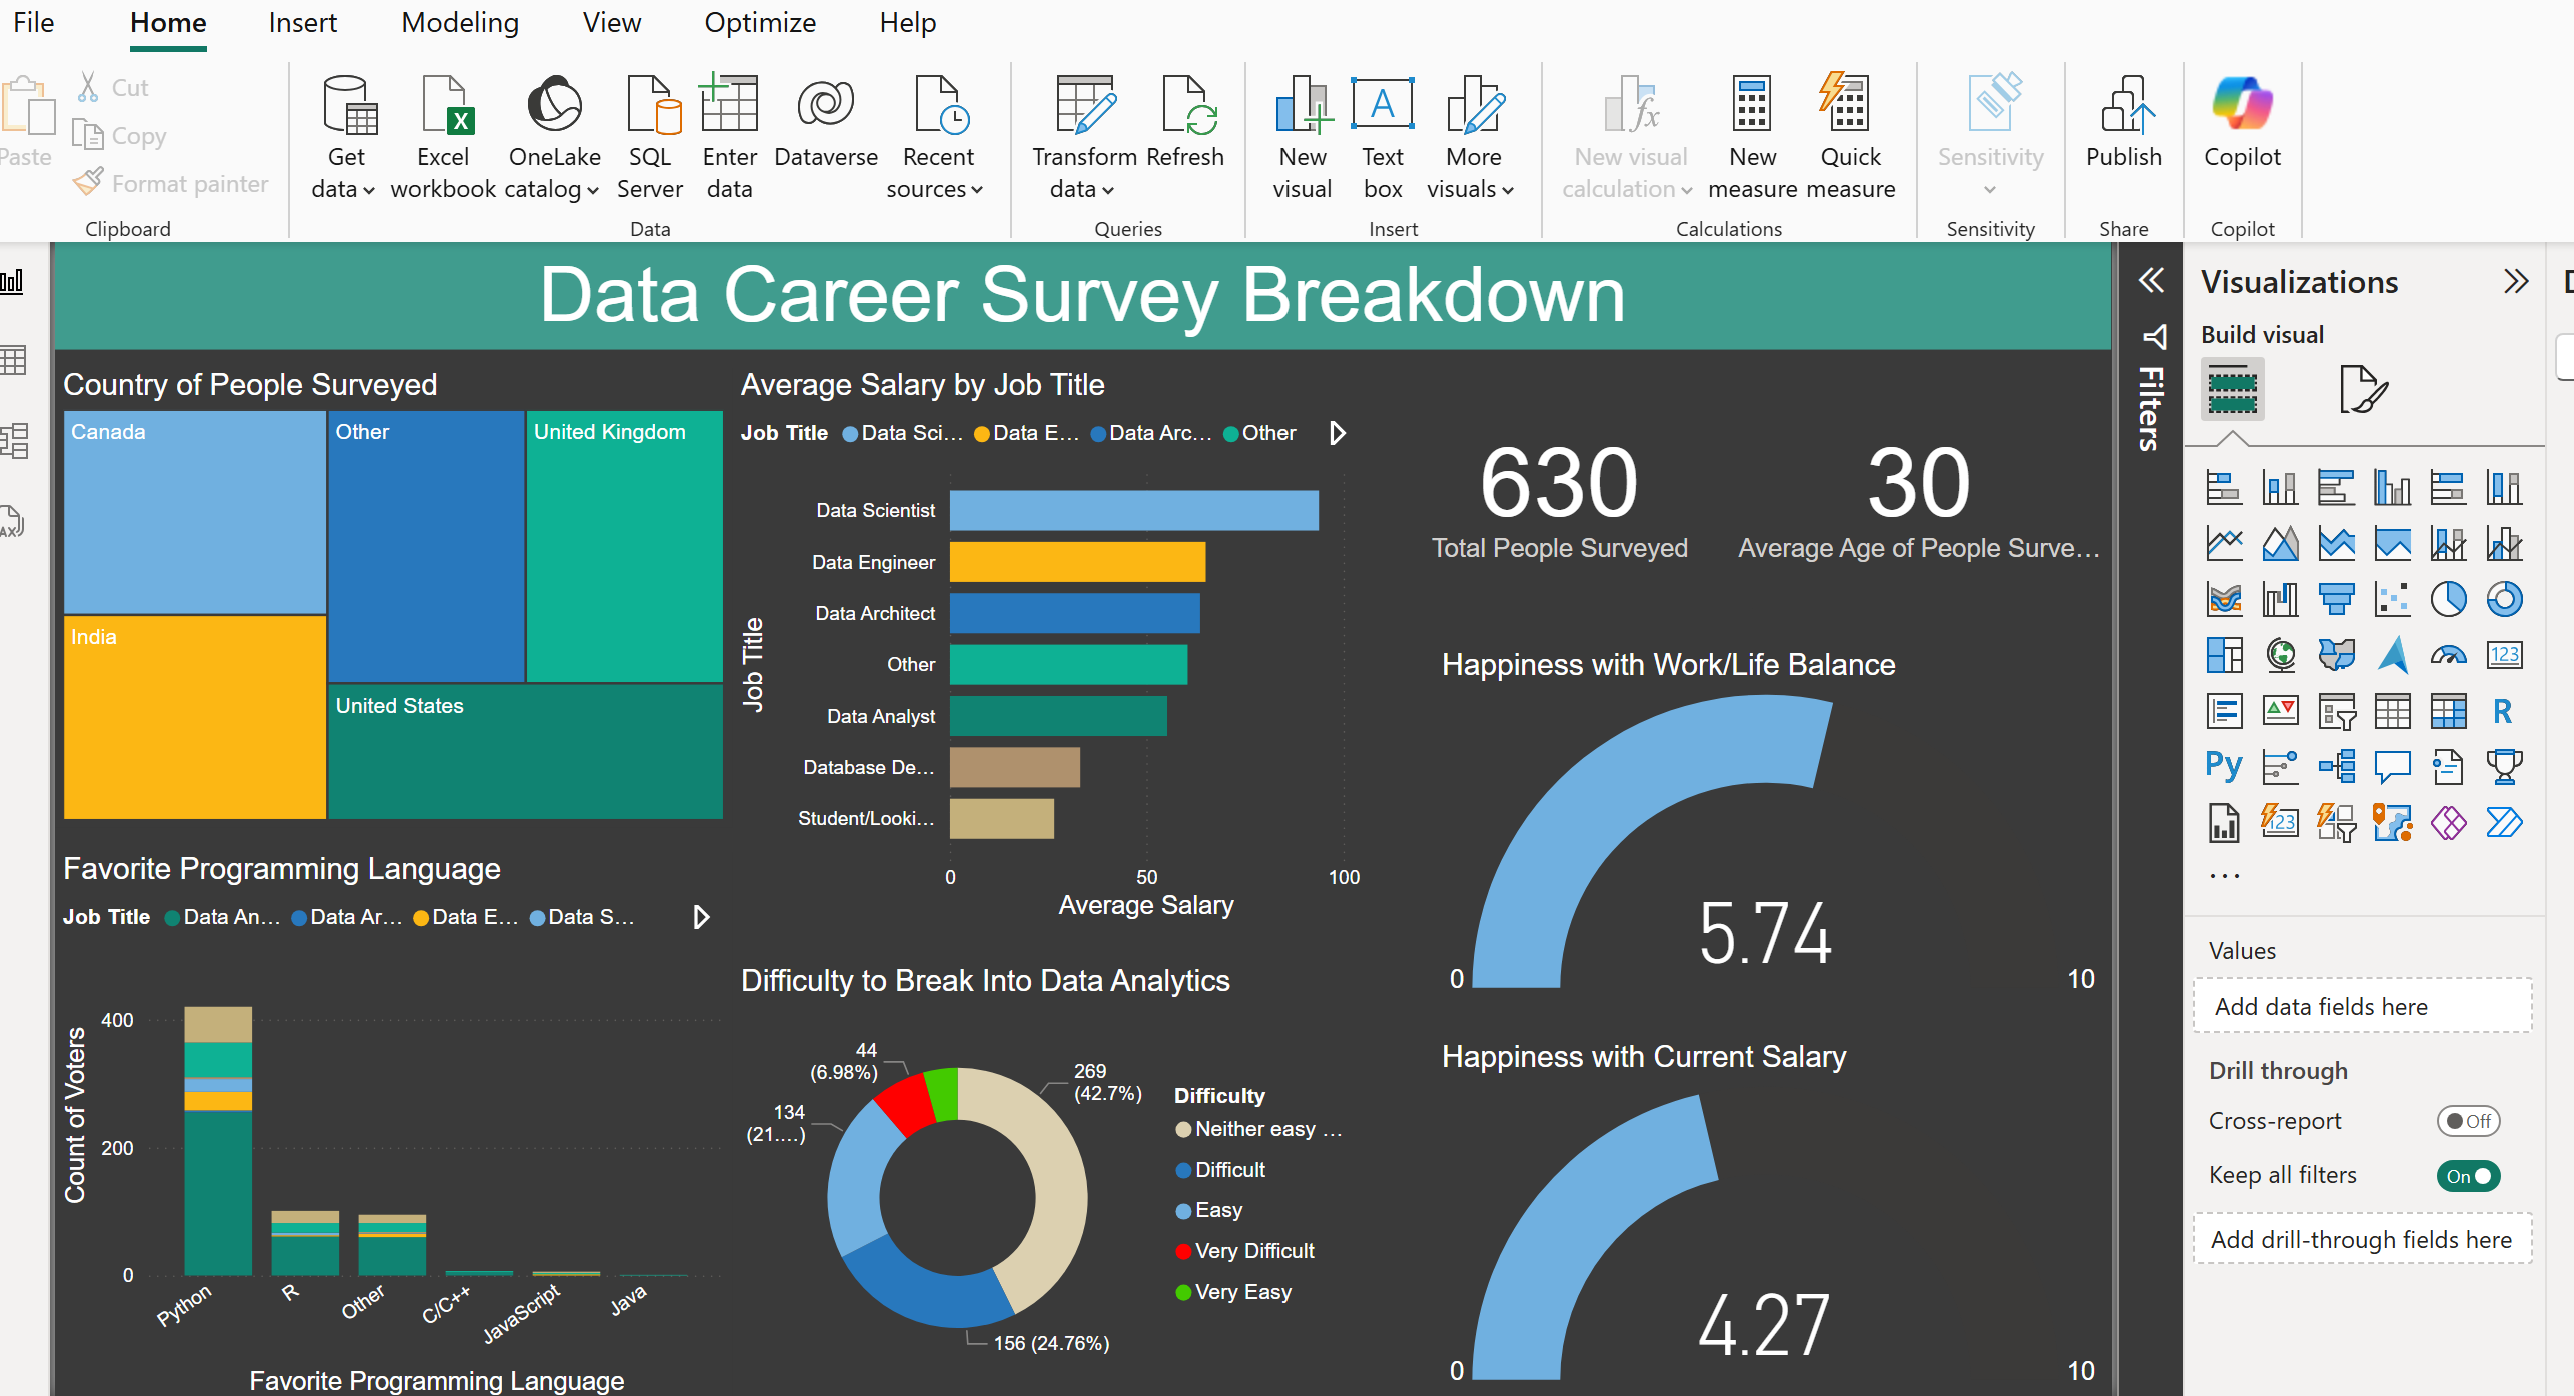The height and width of the screenshot is (1396, 2574).
Task: Switch to the Modeling ribbon tab
Action: tap(460, 22)
